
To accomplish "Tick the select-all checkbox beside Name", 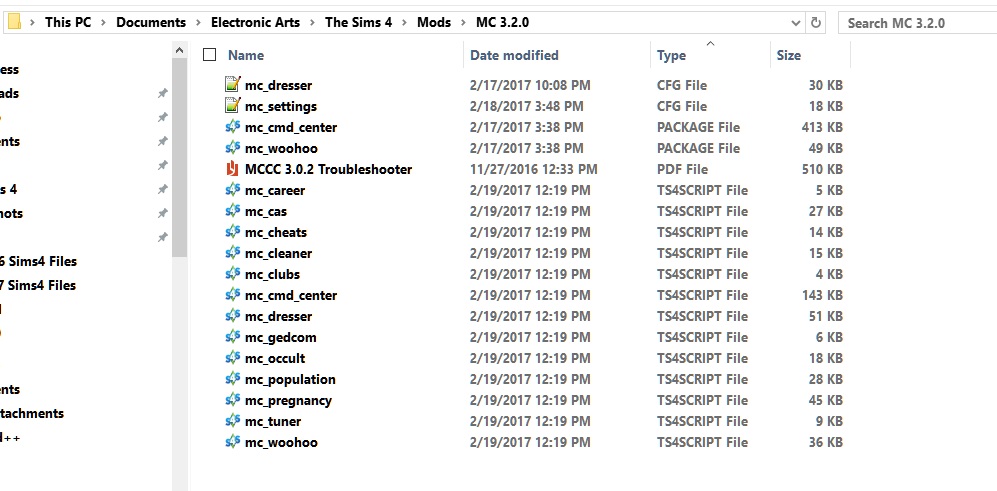I will click(x=210, y=55).
